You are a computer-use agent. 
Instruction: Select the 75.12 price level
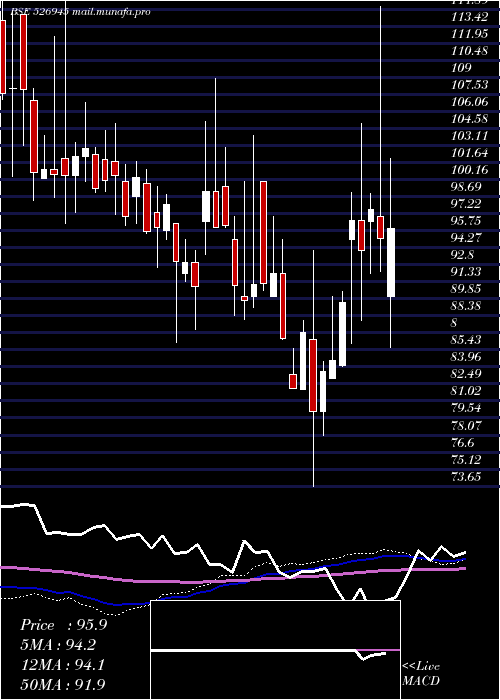466,459
